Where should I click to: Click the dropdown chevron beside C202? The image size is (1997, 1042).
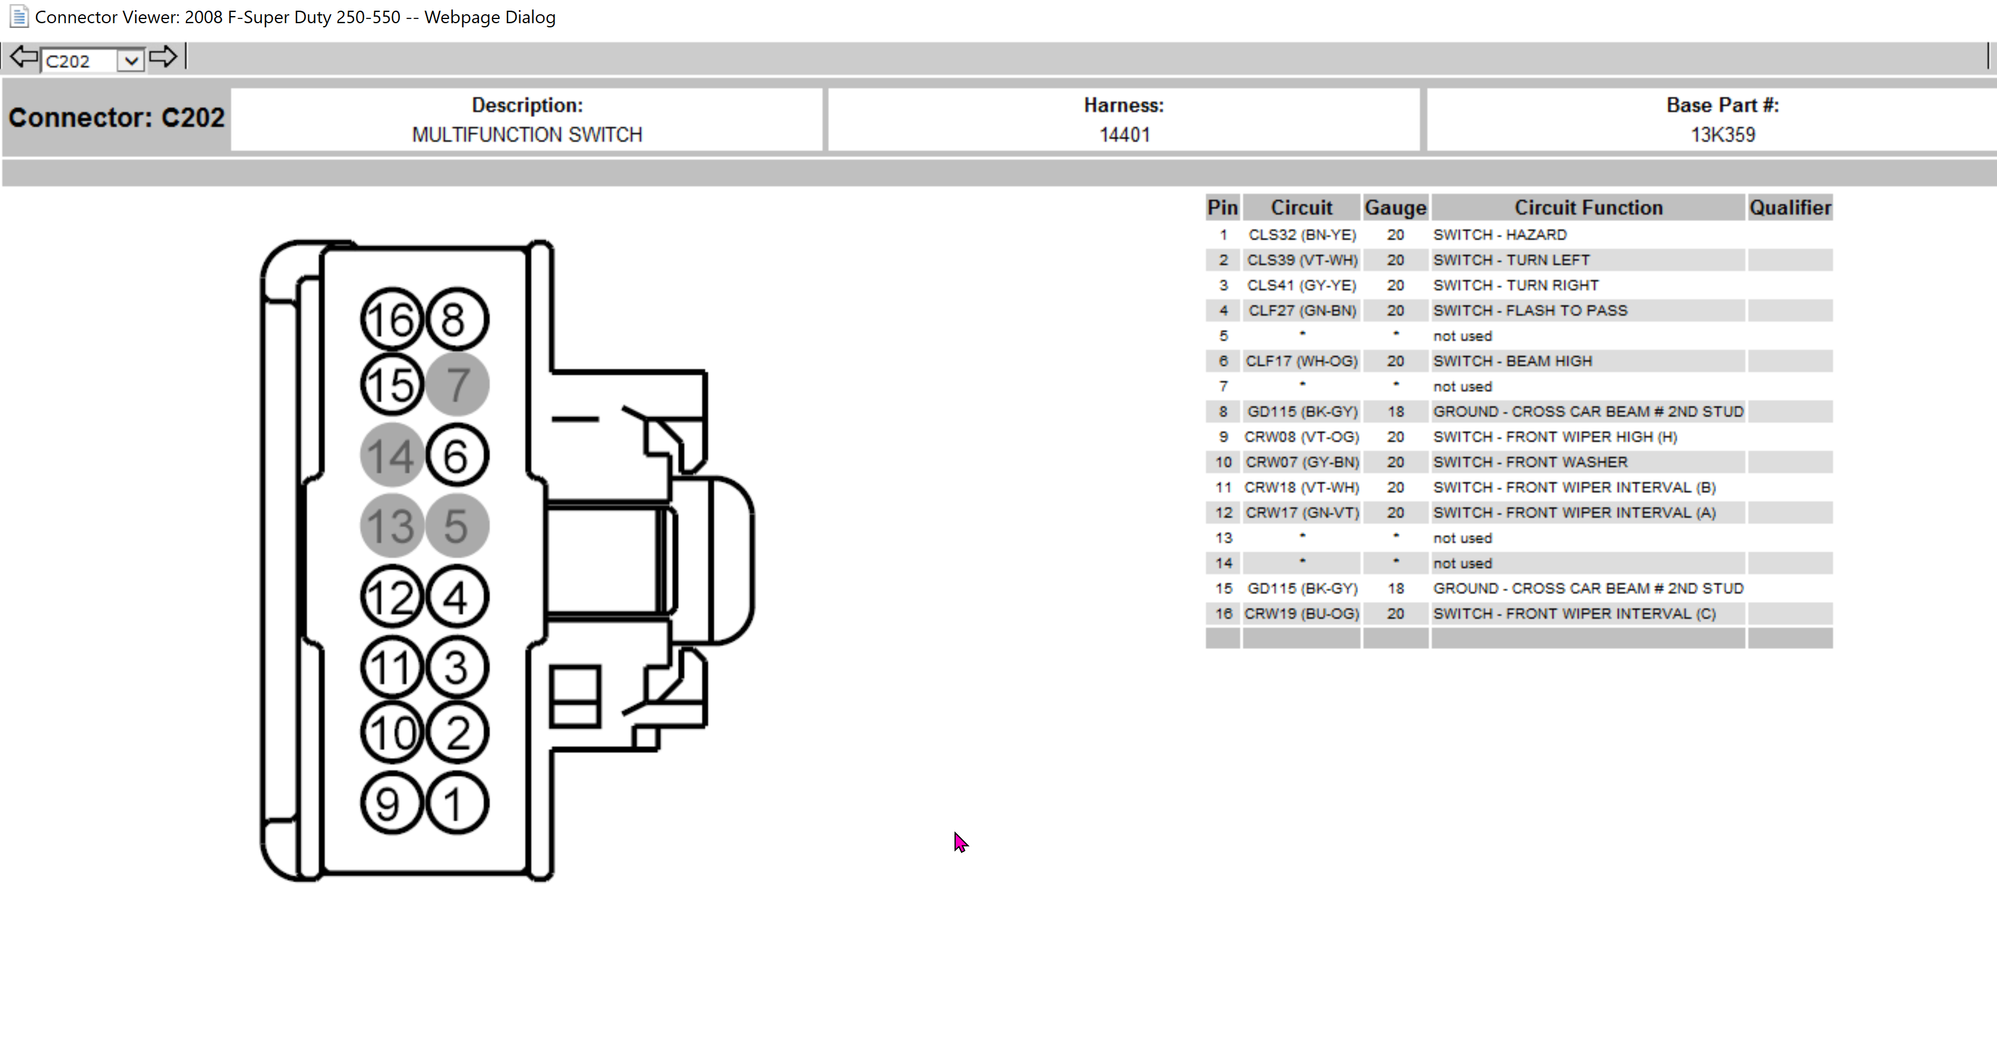(x=131, y=60)
